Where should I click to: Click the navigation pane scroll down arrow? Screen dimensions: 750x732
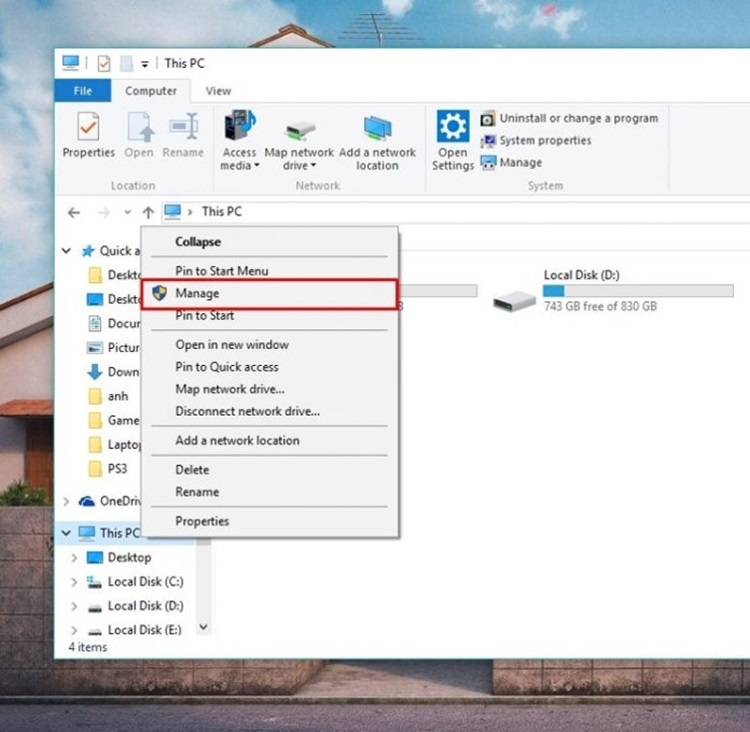tap(203, 627)
